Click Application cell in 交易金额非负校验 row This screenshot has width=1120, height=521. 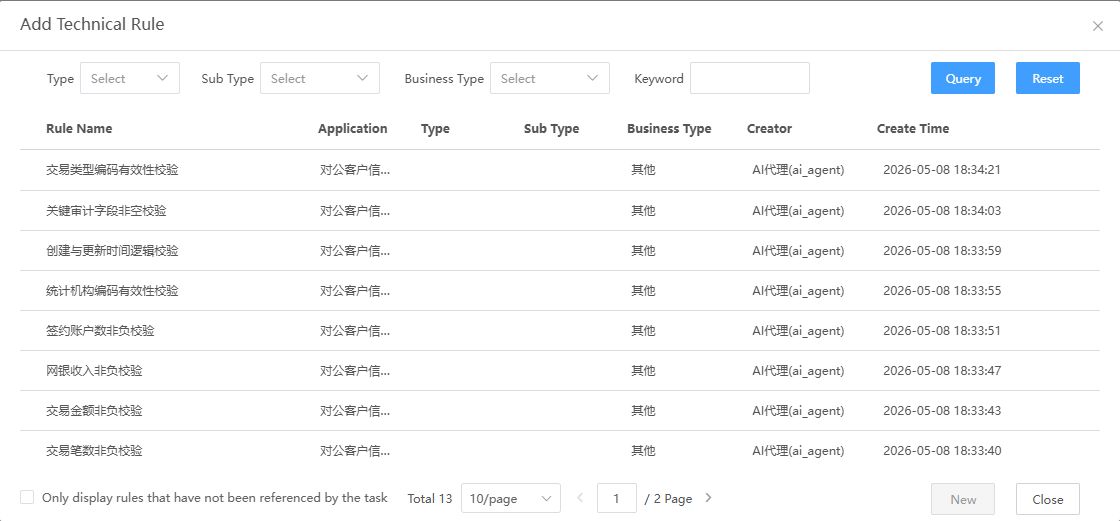point(355,411)
